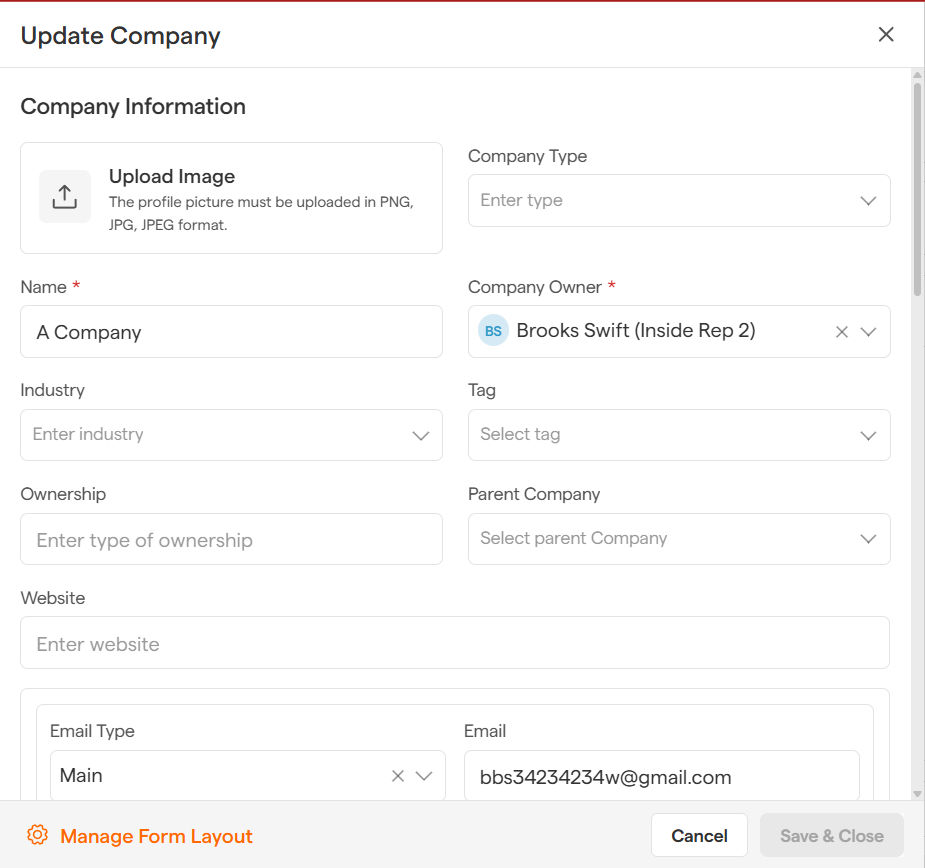Click the Cancel button
The height and width of the screenshot is (868, 925).
(x=699, y=836)
